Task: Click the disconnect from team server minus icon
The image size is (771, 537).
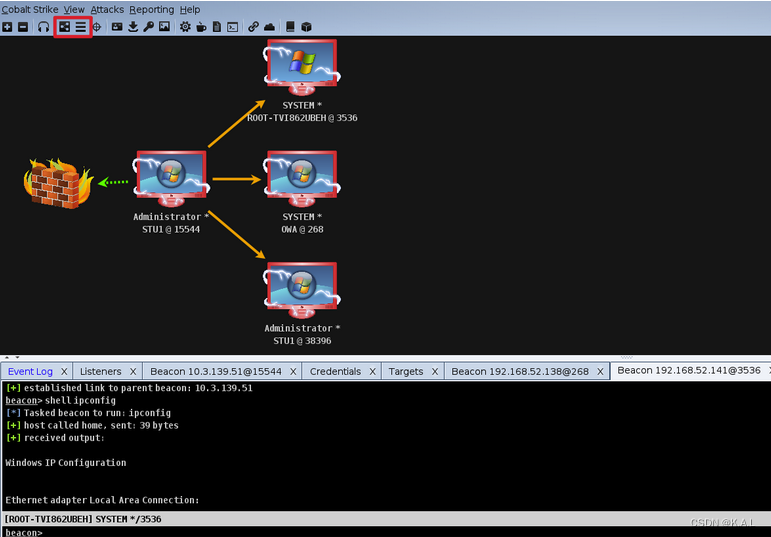Action: coord(23,27)
